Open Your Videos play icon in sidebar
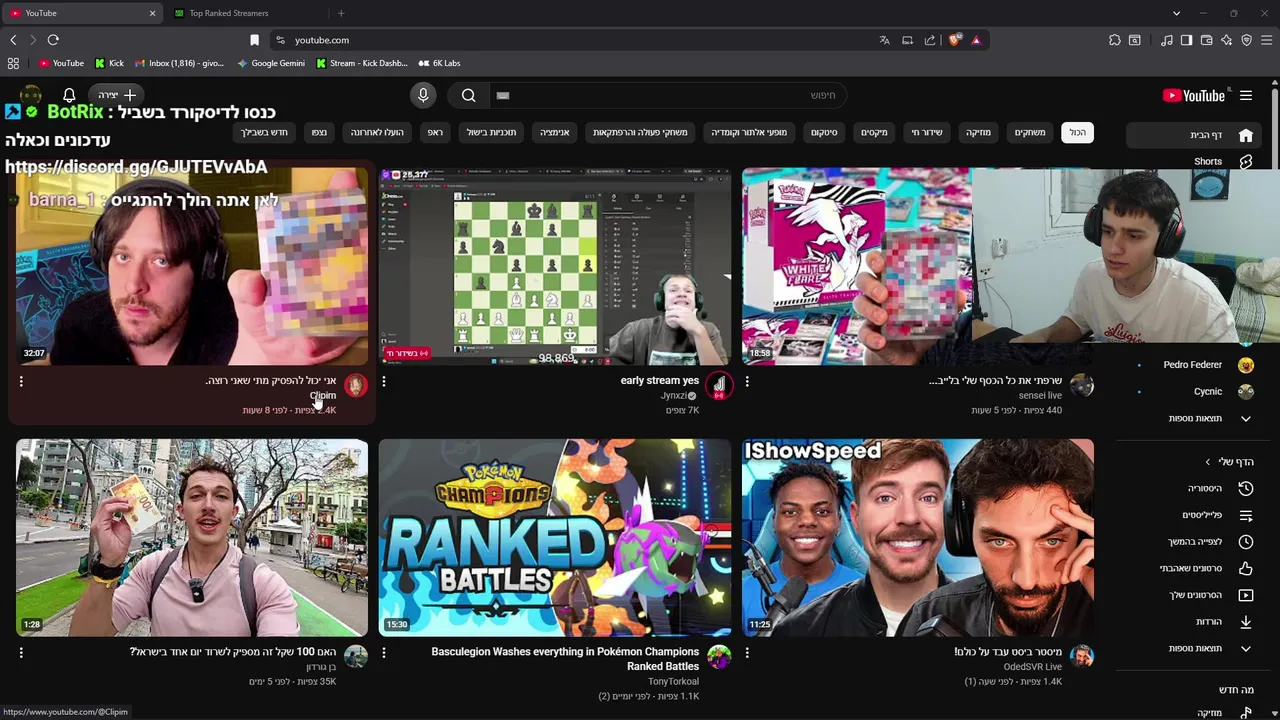This screenshot has height=720, width=1280. (1246, 595)
